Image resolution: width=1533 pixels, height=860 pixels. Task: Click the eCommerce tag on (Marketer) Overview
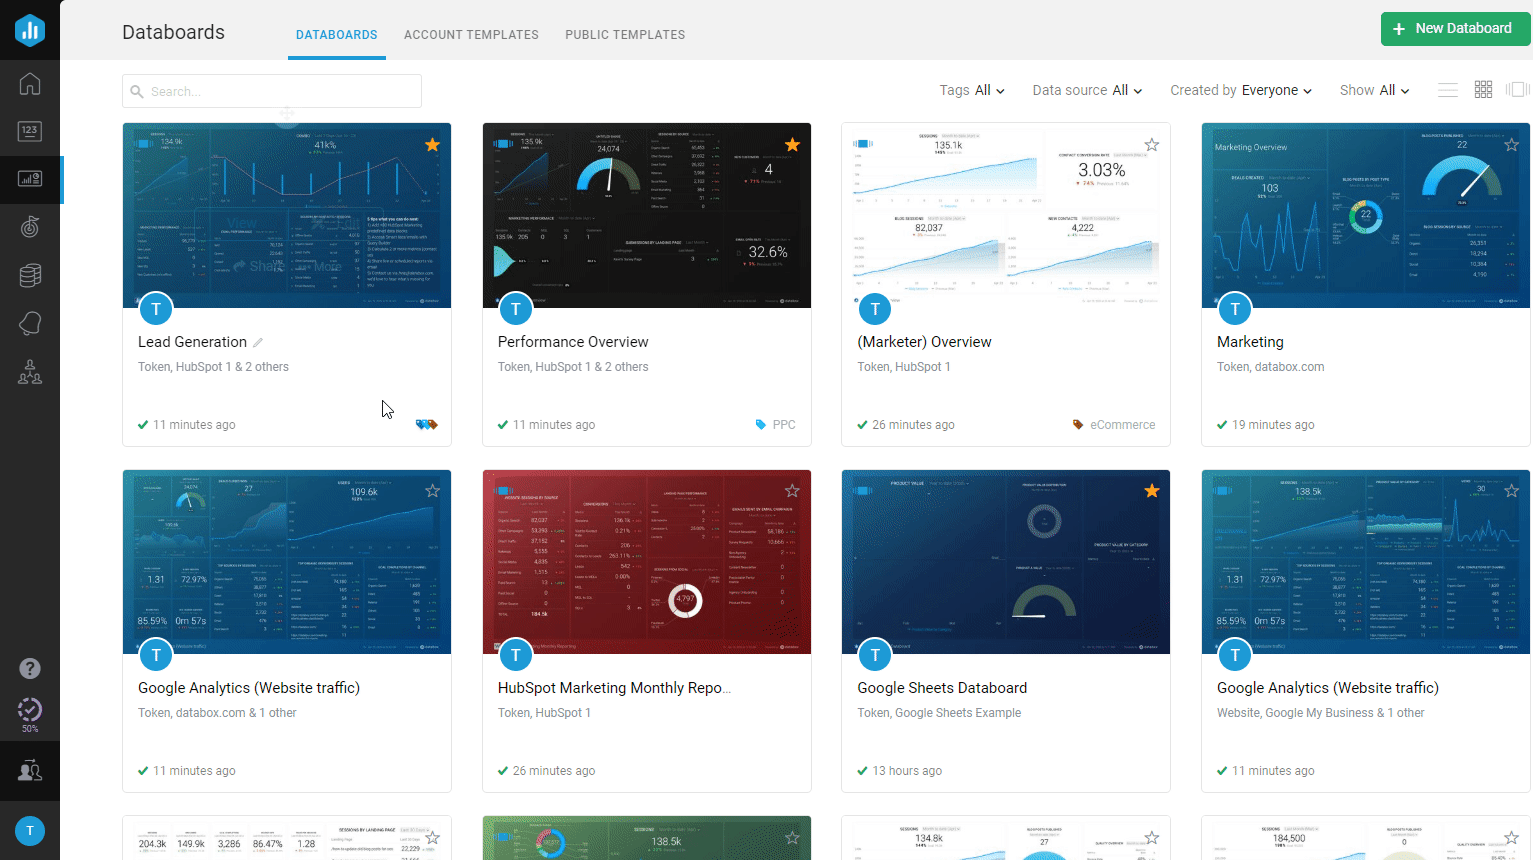click(x=1114, y=425)
